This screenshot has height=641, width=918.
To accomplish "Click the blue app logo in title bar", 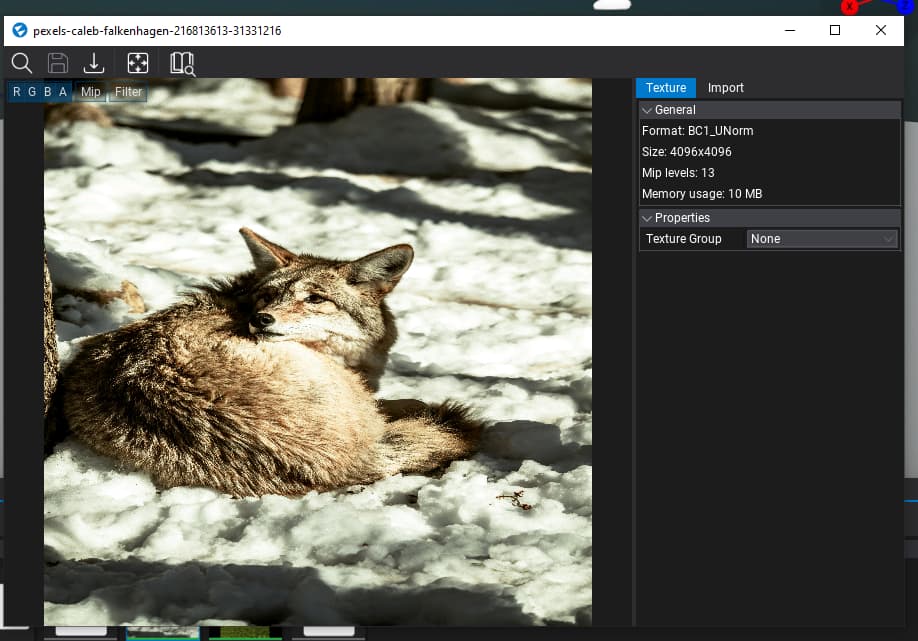I will [19, 30].
